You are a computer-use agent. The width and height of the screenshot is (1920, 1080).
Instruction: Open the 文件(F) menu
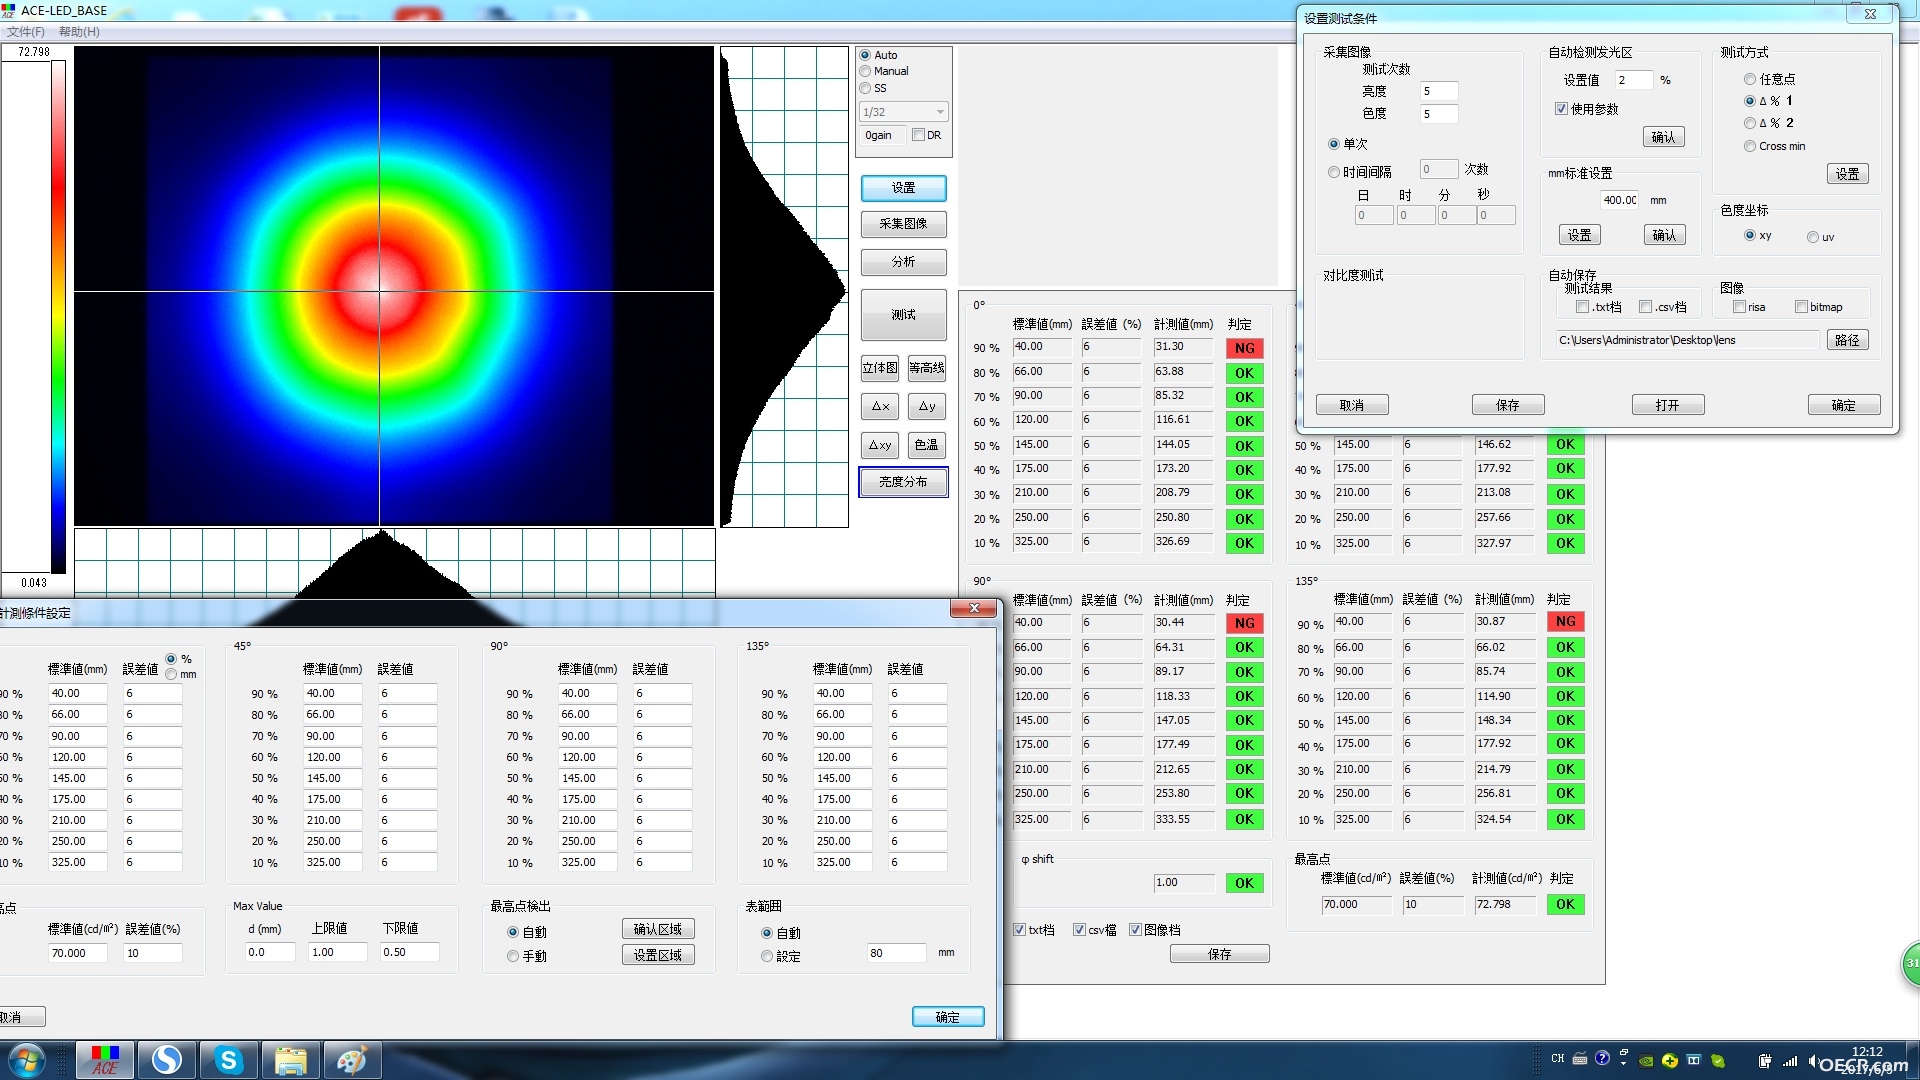(x=26, y=32)
